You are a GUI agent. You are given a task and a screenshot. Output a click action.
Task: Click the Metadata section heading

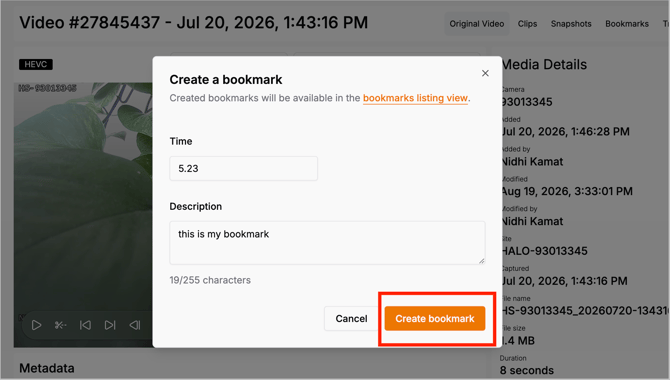tap(47, 368)
